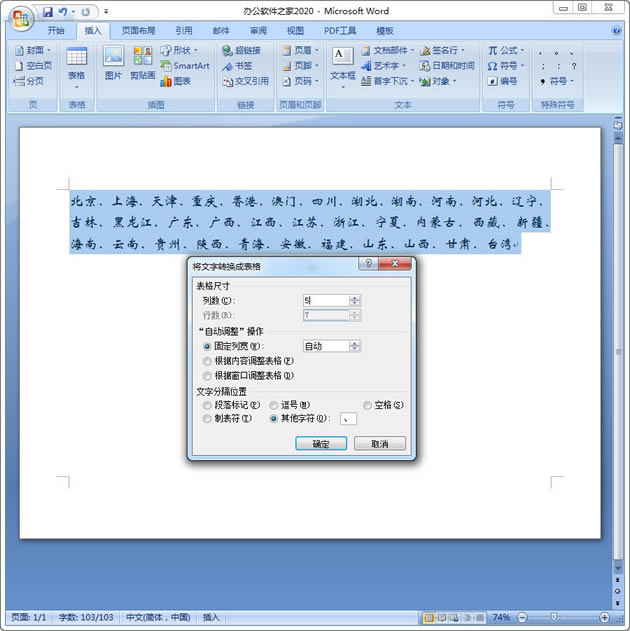Switch to the Page Layout tab

[138, 31]
